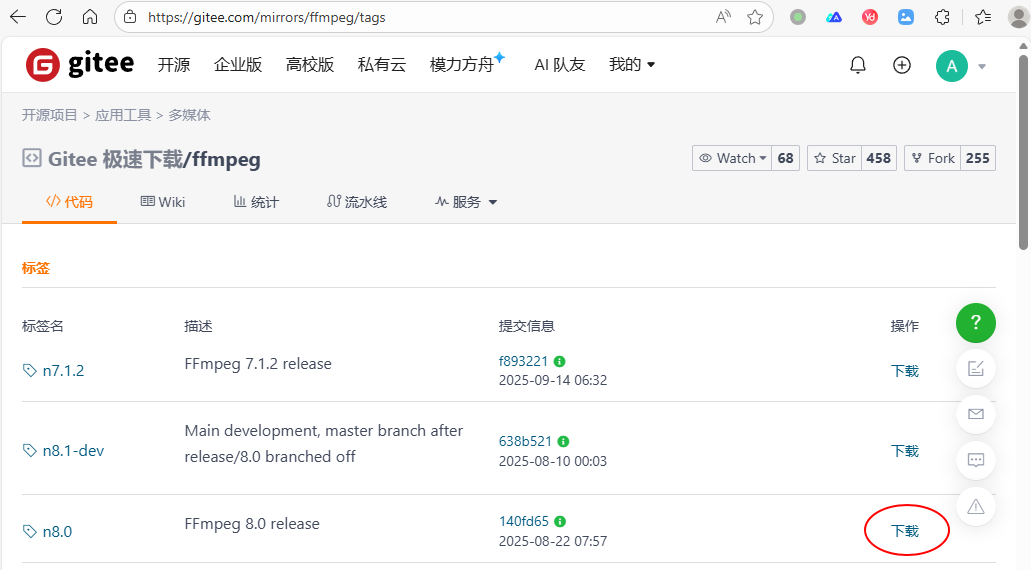Click the site lock icon in address bar

(x=131, y=17)
